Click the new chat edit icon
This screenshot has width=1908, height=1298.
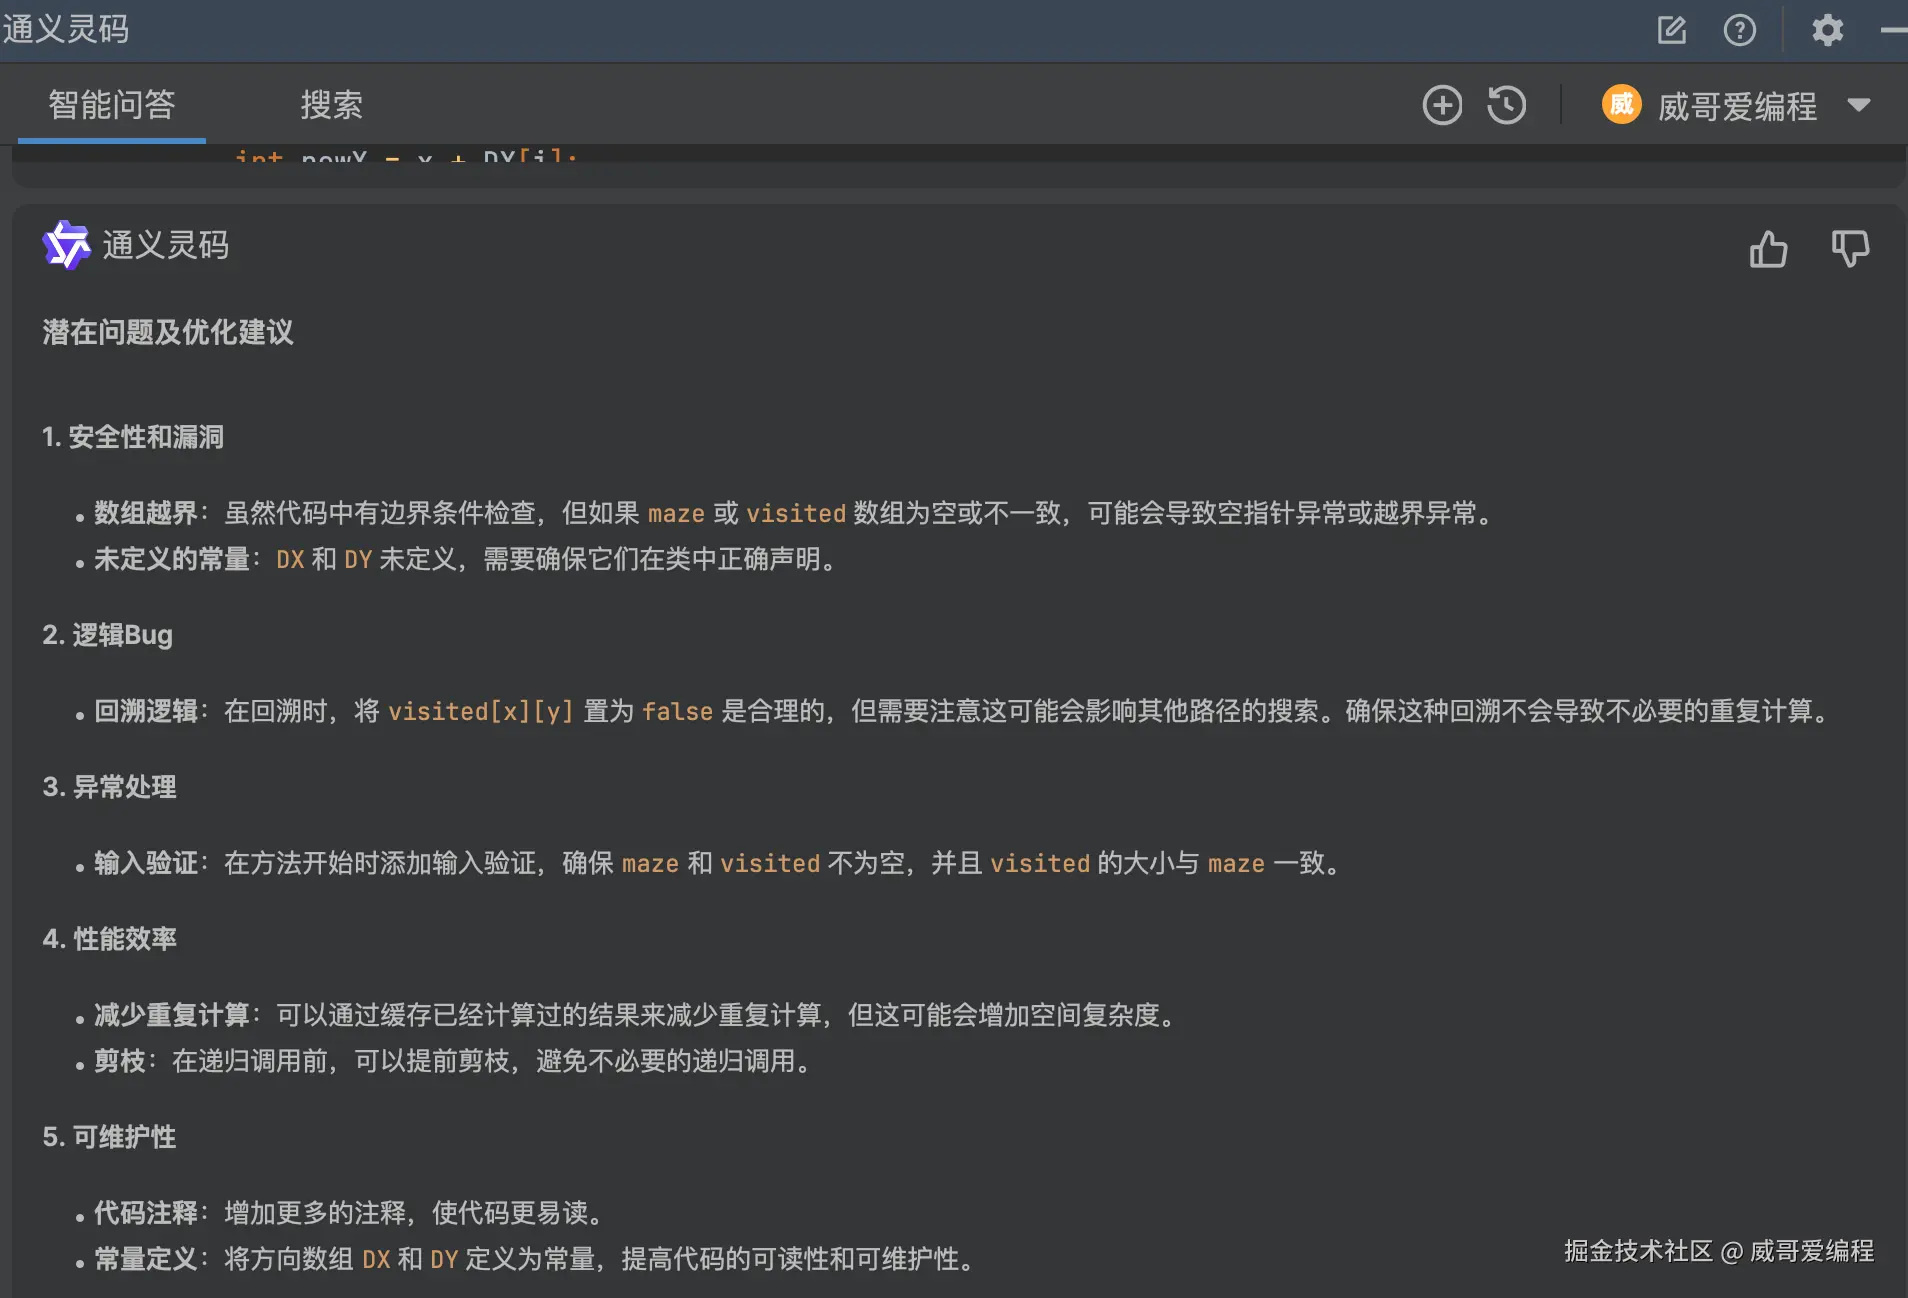pos(1671,30)
